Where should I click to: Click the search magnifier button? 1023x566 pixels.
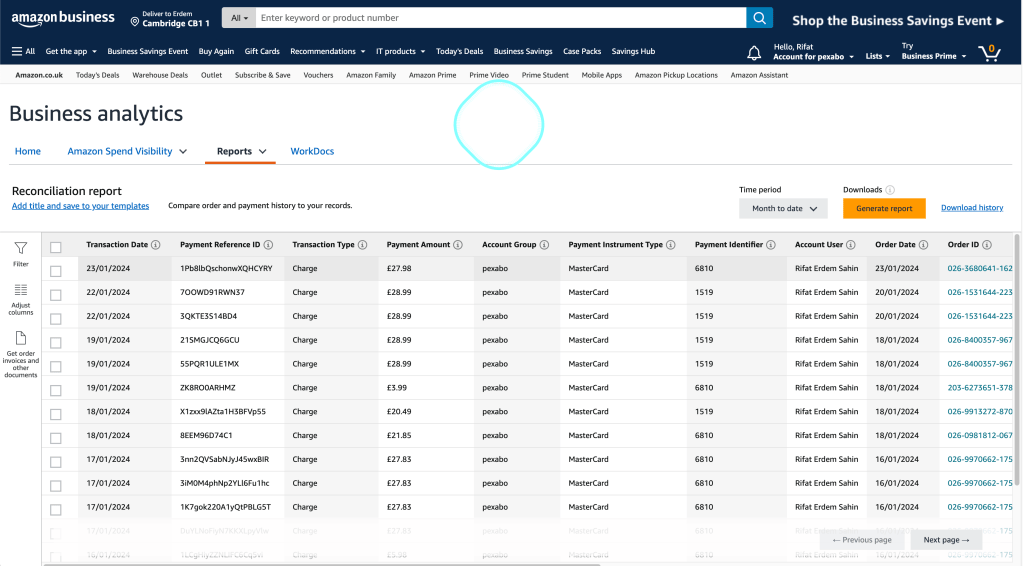759,18
